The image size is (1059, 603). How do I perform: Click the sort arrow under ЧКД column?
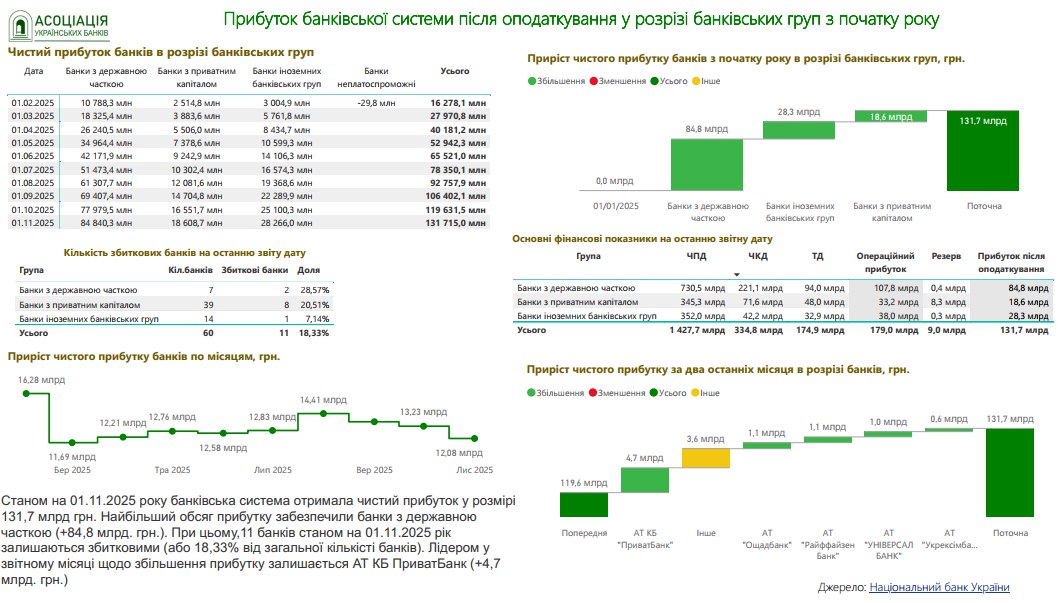737,273
